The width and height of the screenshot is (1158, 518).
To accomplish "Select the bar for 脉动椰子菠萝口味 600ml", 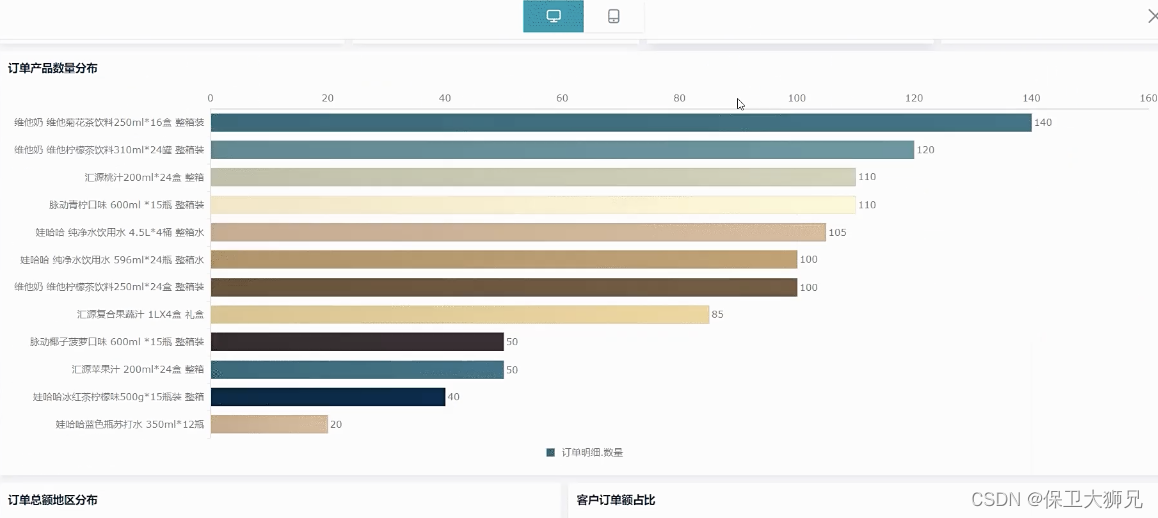I will [x=357, y=342].
